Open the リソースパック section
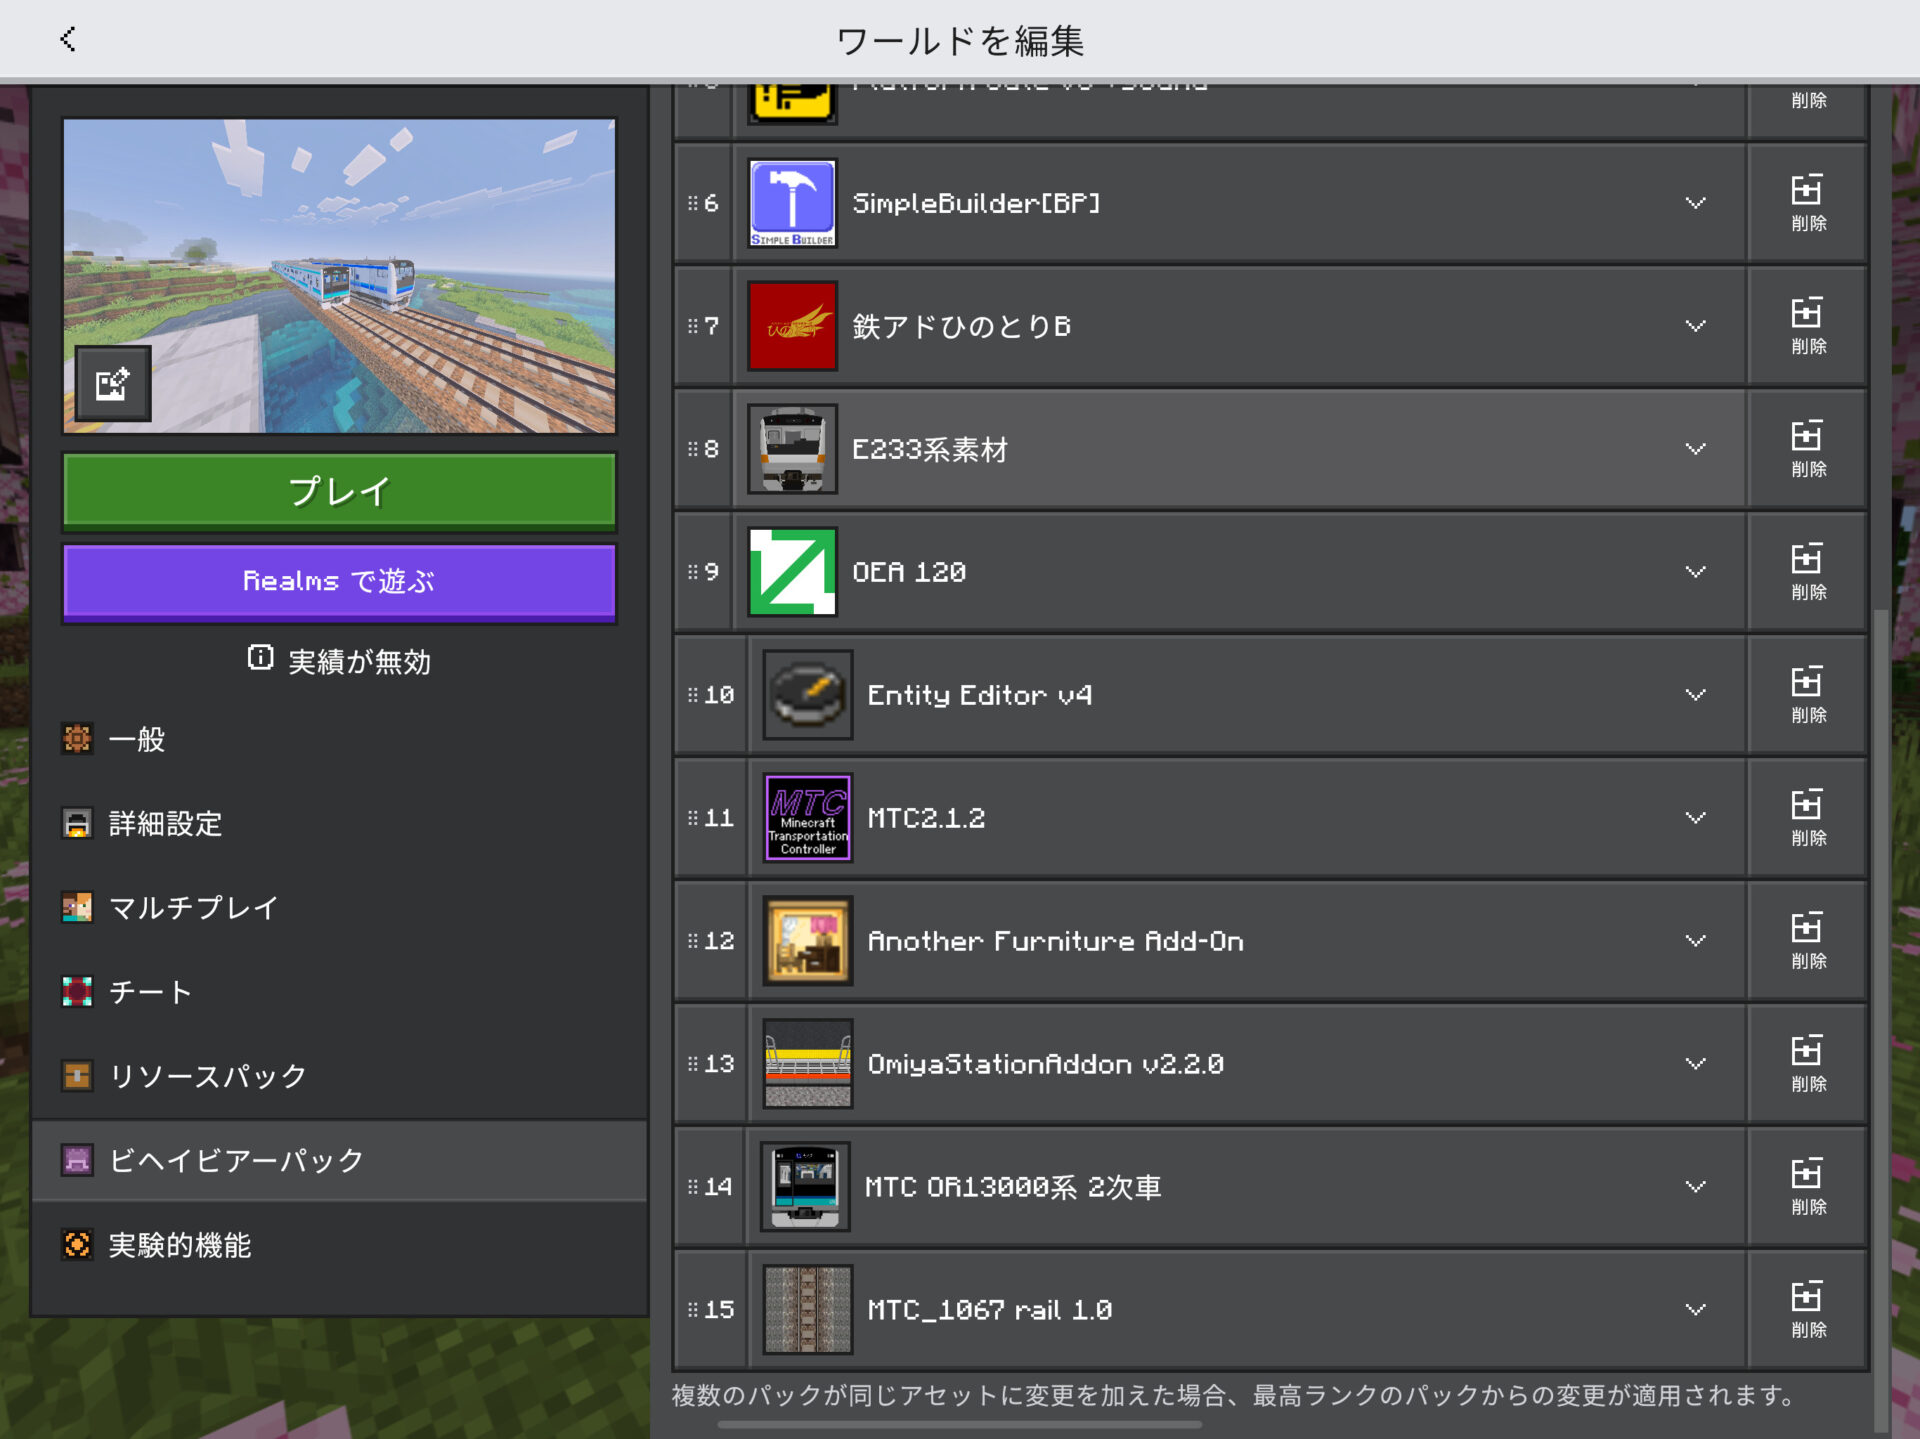The width and height of the screenshot is (1920, 1439). [207, 1076]
